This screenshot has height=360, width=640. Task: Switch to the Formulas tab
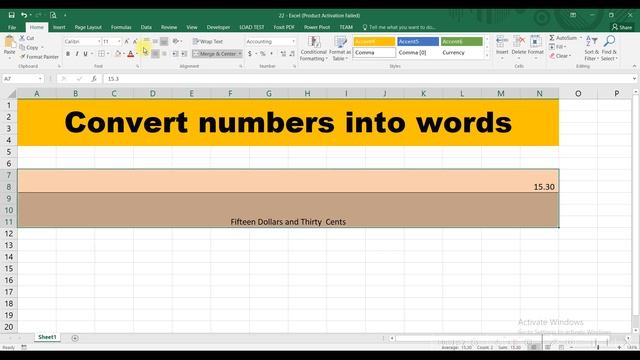(121, 27)
